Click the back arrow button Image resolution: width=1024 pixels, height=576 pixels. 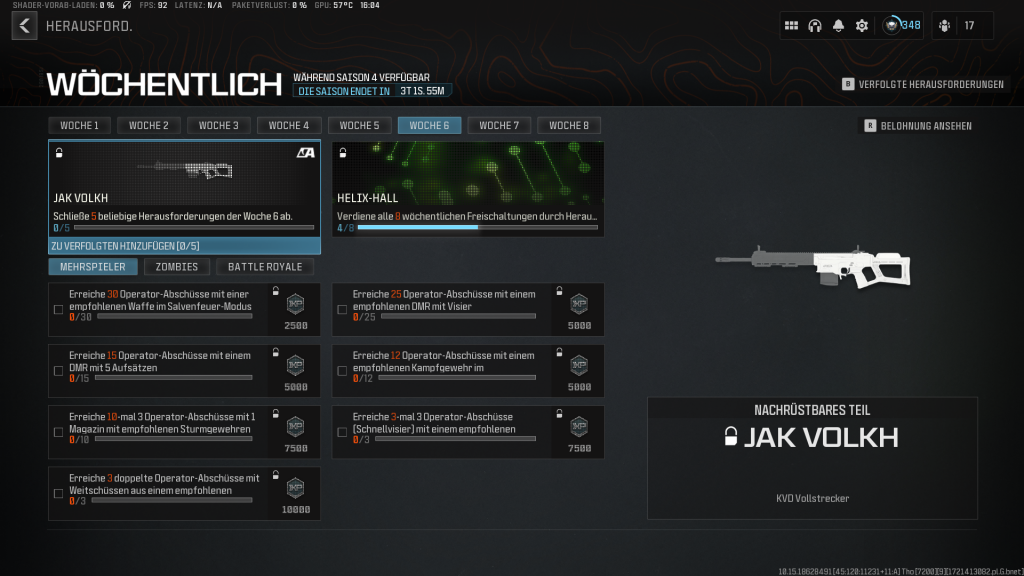[24, 26]
